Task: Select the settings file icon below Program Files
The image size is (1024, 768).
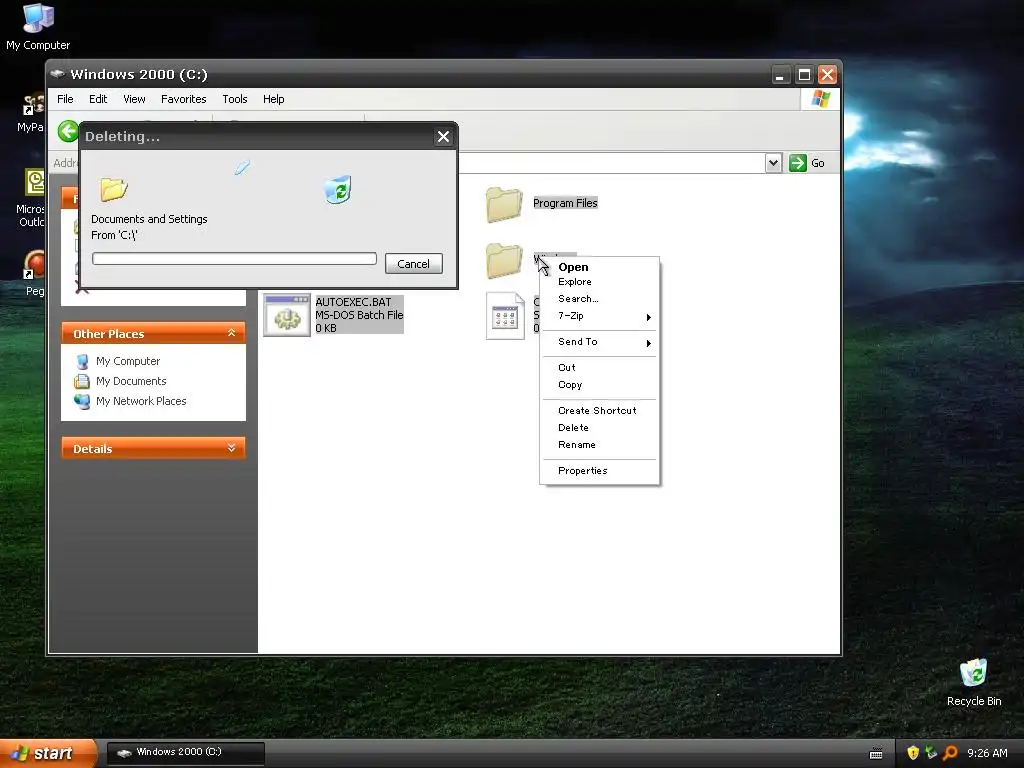Action: 505,316
